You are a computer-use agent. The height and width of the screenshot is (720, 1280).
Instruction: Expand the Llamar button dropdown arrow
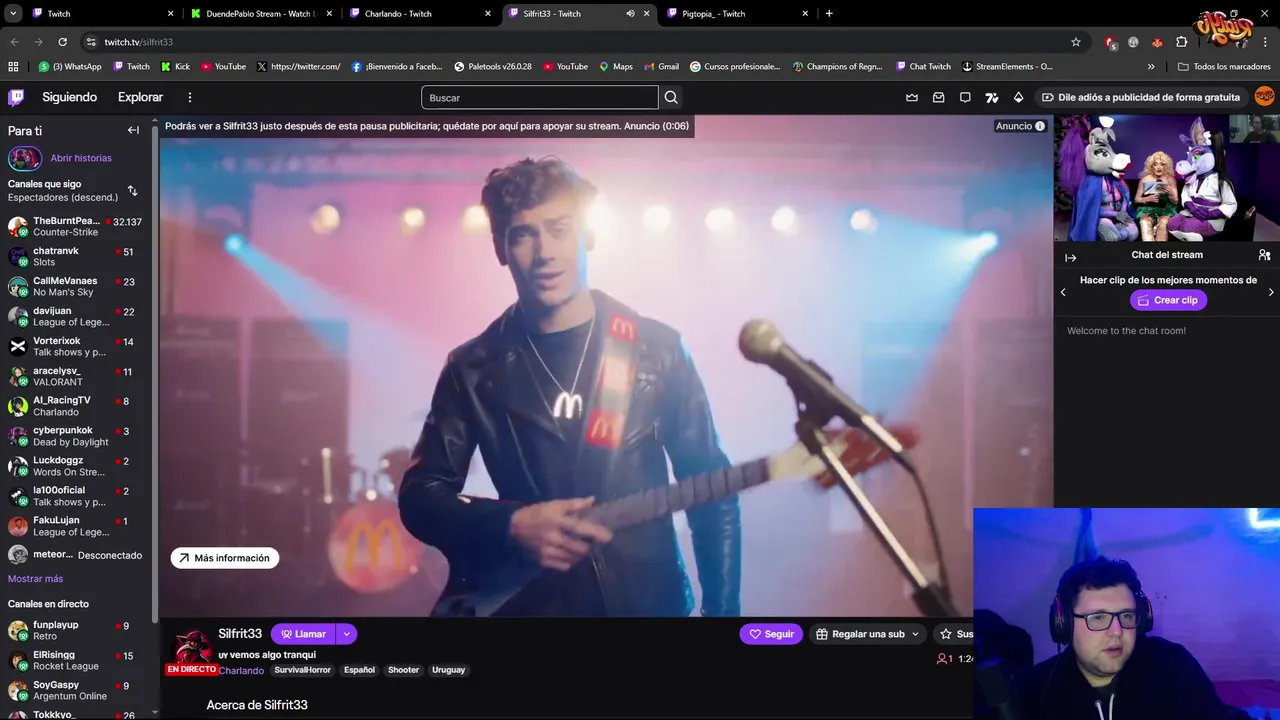346,634
